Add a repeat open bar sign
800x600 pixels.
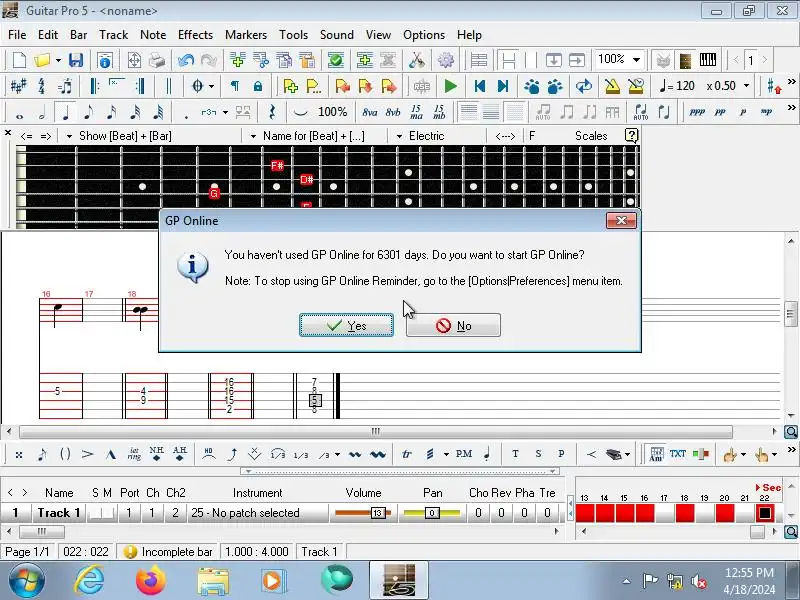pyautogui.click(x=94, y=86)
